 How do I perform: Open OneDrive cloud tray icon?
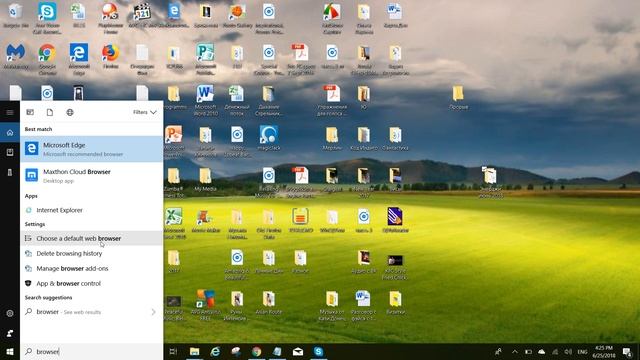(542, 351)
